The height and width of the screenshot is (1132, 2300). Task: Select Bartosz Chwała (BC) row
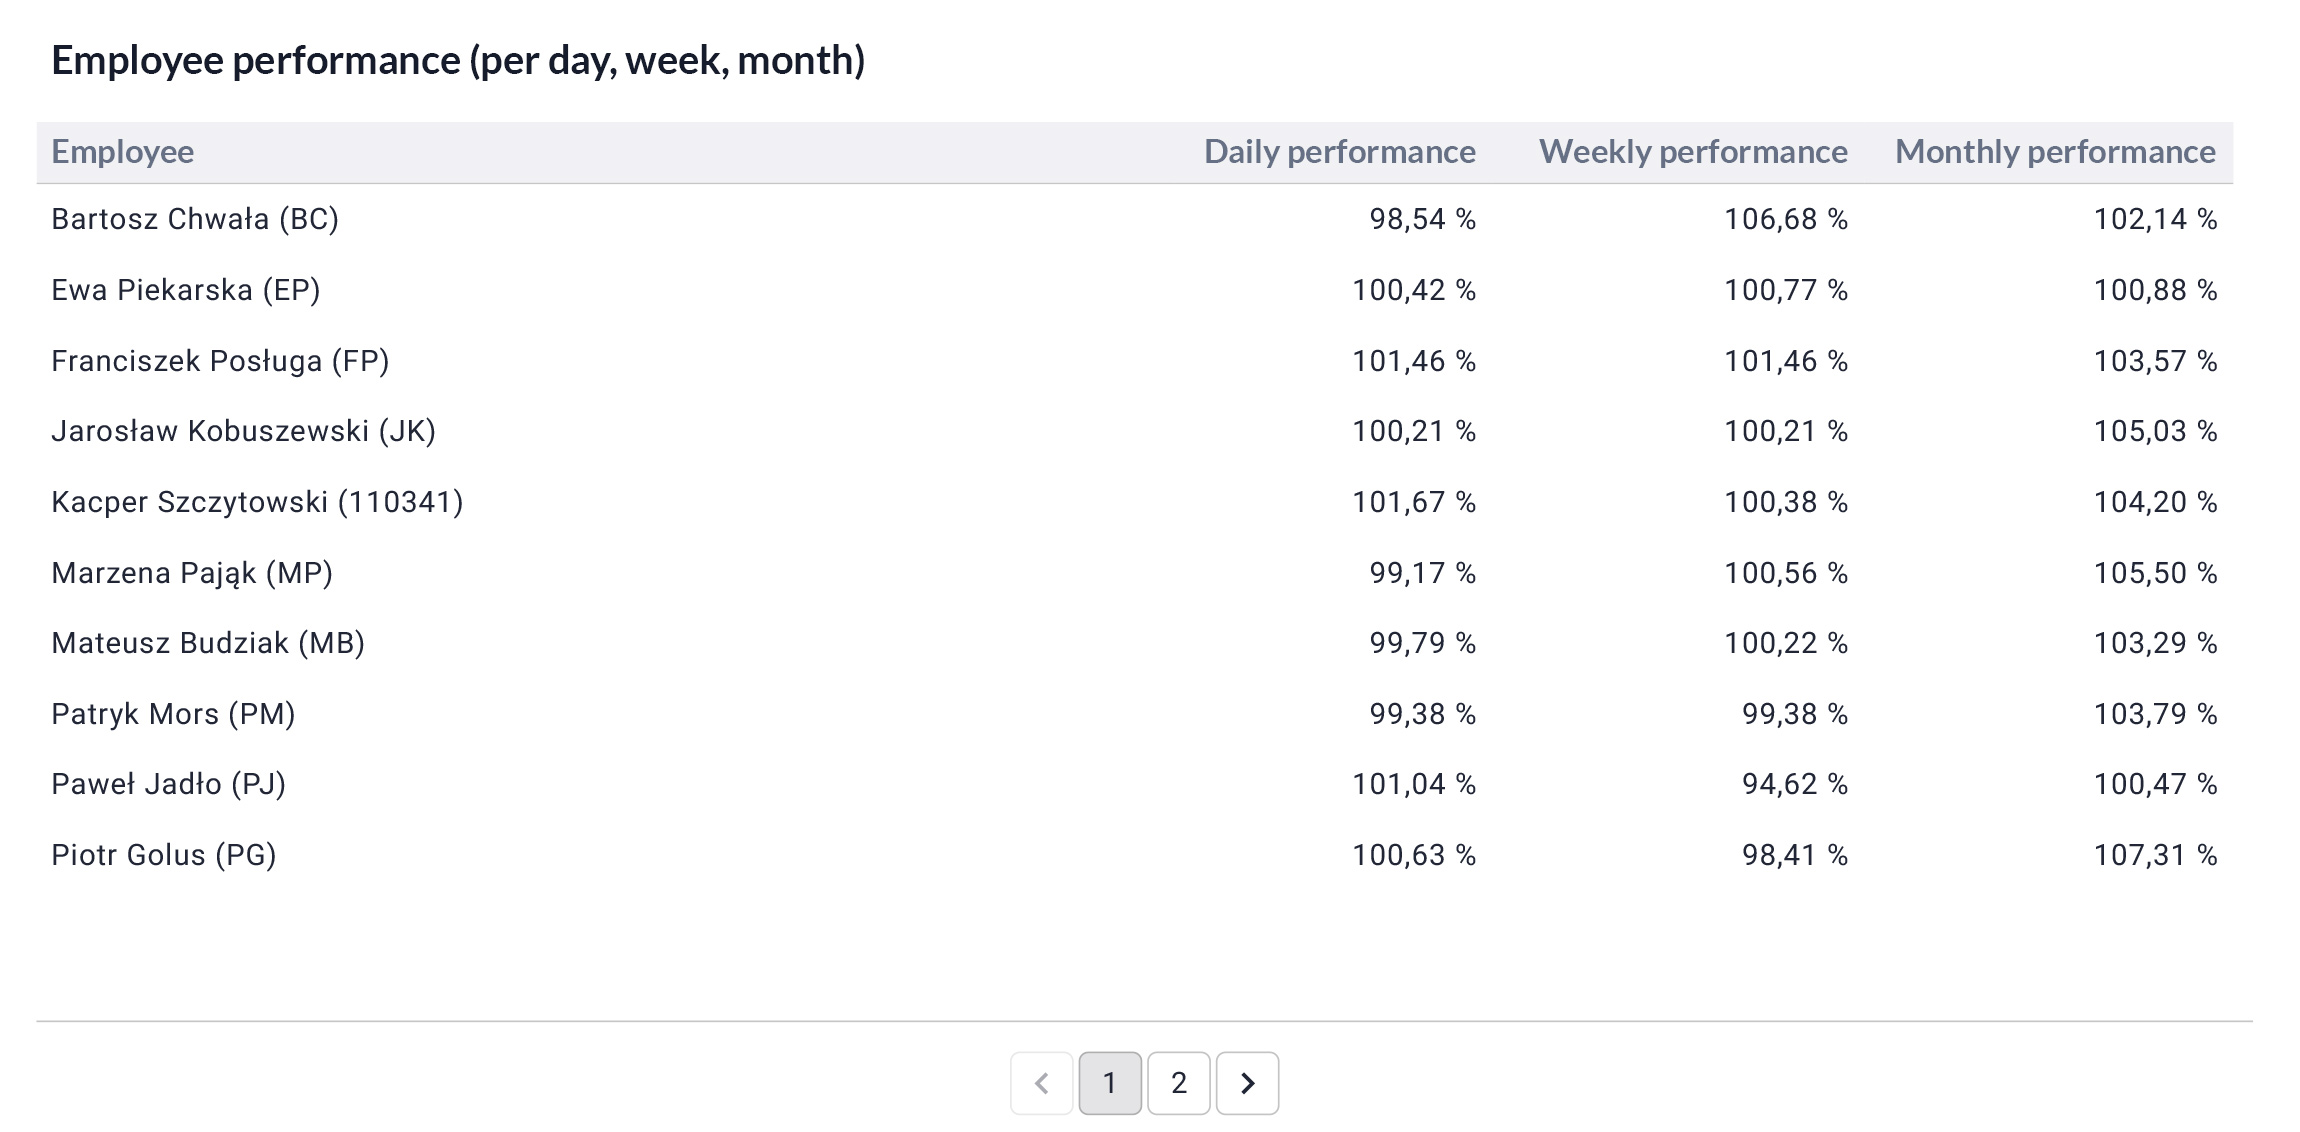[x=1135, y=219]
